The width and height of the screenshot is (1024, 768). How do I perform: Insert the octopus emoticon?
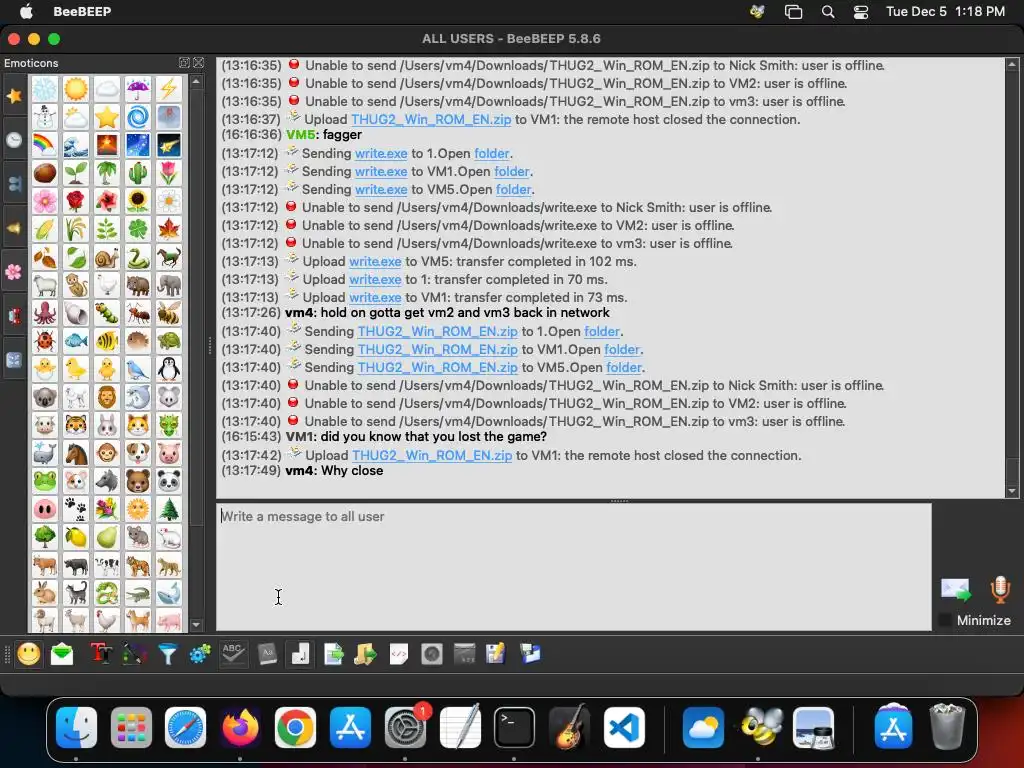pyautogui.click(x=44, y=313)
